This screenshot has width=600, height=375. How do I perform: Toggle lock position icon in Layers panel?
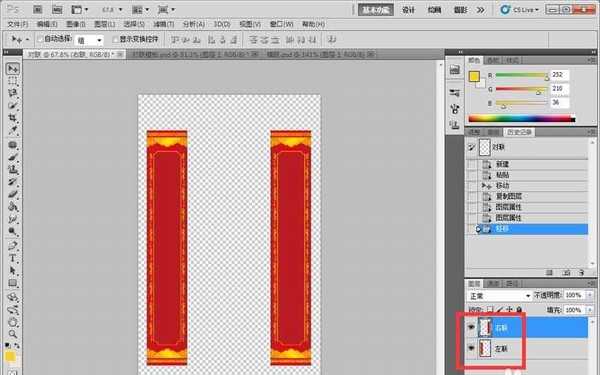pos(510,309)
